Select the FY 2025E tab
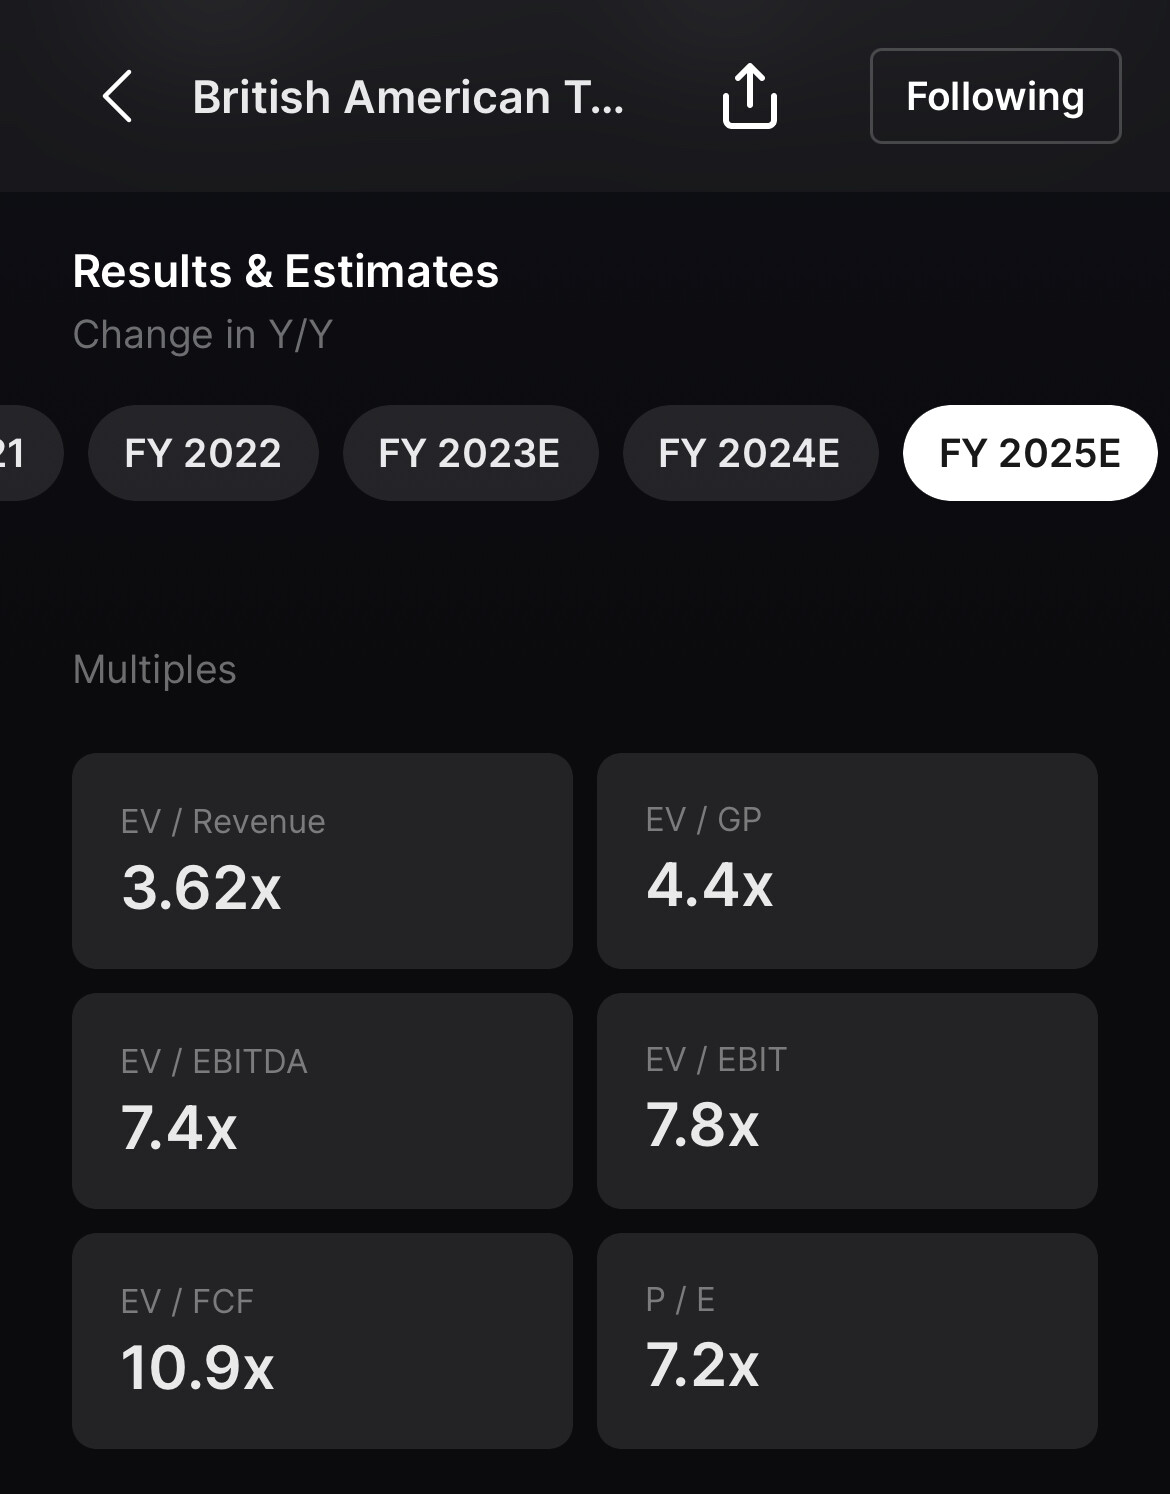The height and width of the screenshot is (1494, 1170). coord(1030,453)
